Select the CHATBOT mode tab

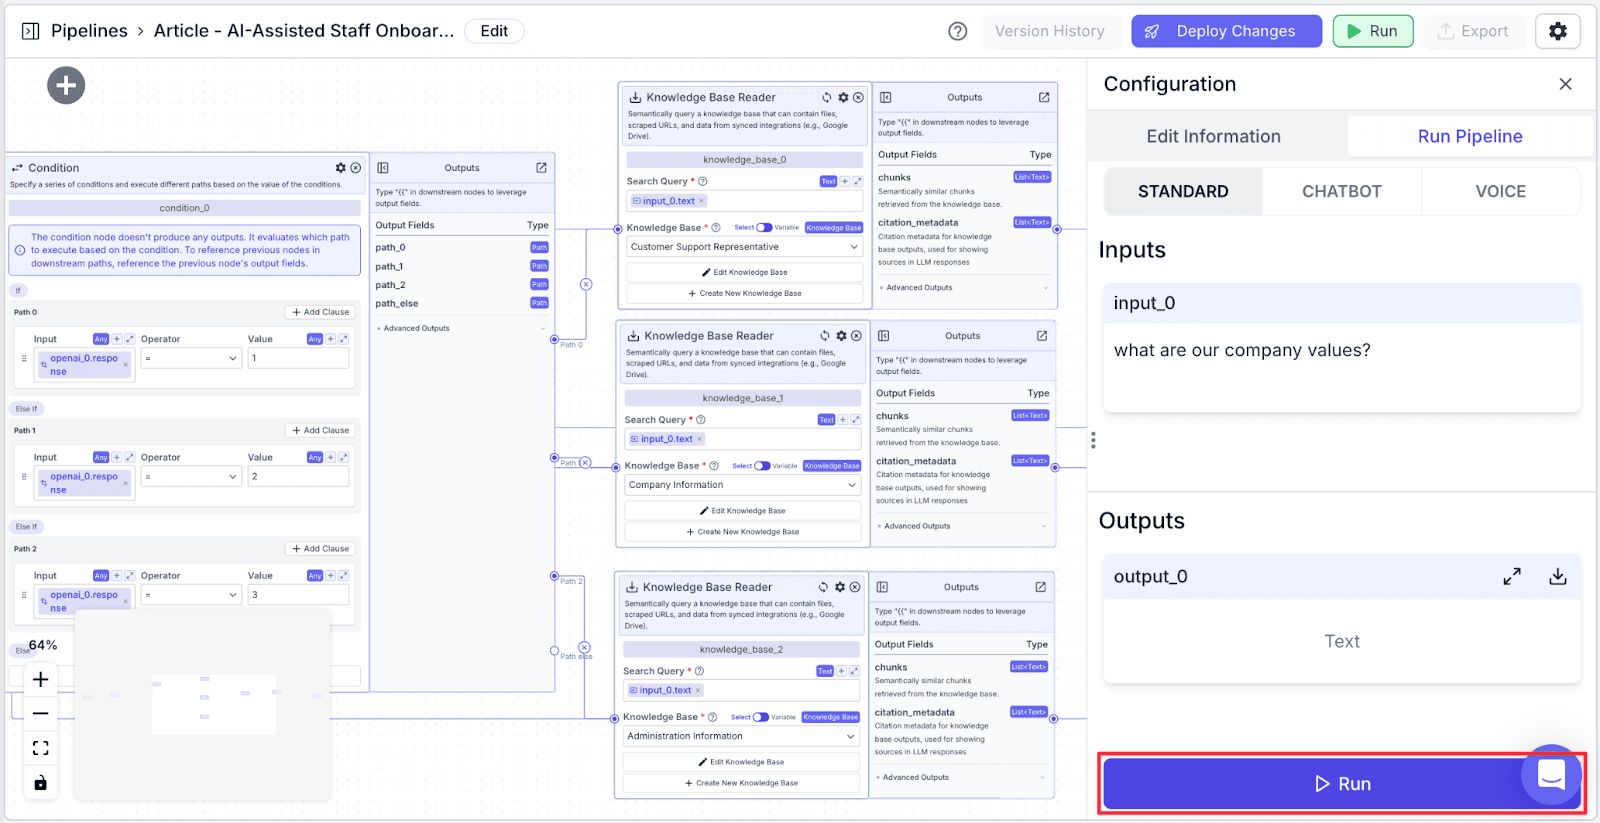(x=1342, y=191)
